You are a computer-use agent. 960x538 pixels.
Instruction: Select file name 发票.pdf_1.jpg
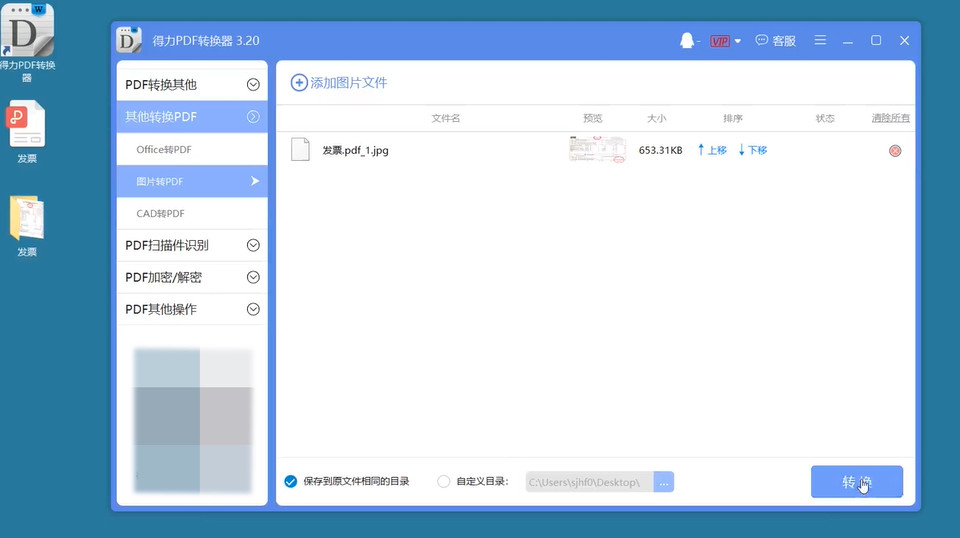(x=355, y=151)
